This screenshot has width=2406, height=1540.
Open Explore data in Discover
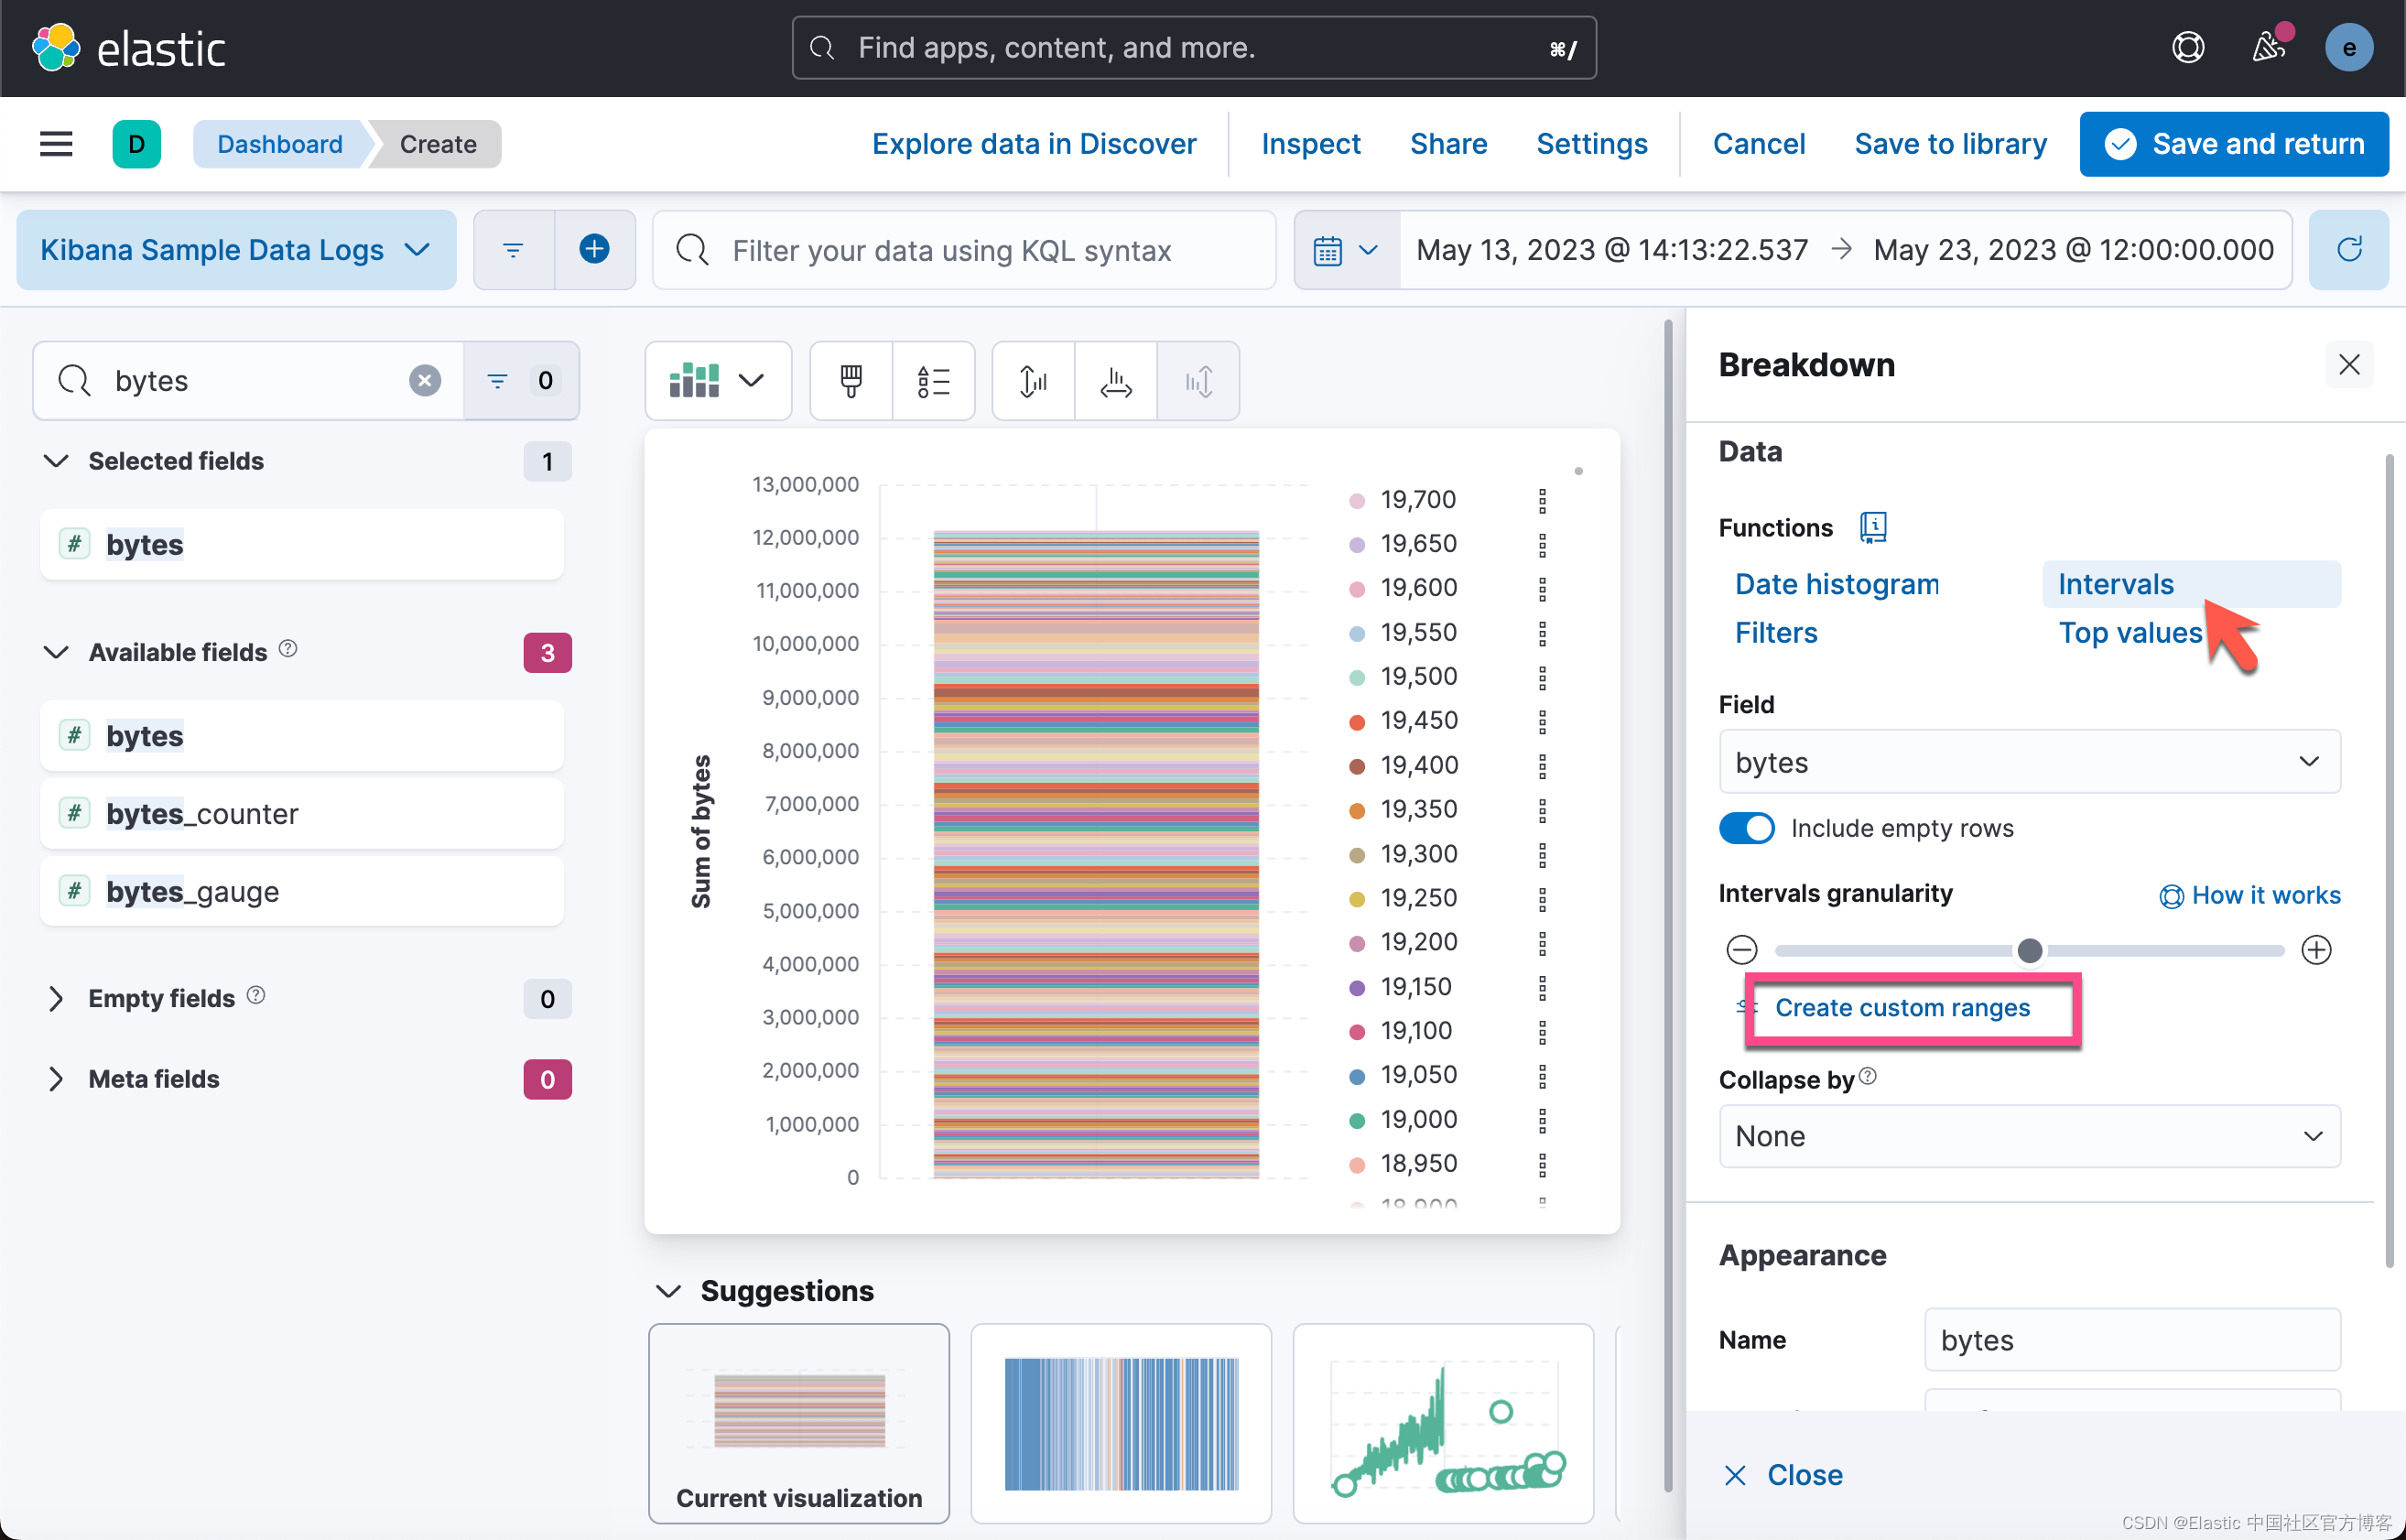pyautogui.click(x=1034, y=144)
